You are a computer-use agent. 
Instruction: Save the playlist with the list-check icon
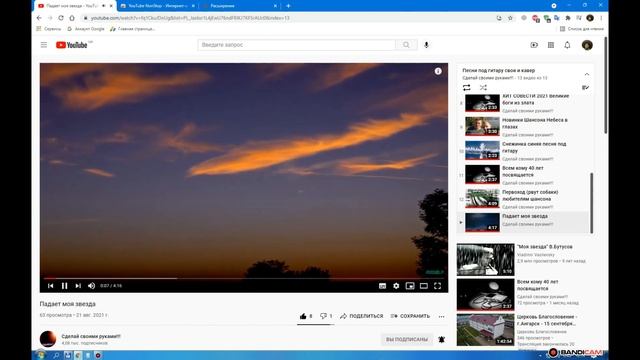[585, 87]
